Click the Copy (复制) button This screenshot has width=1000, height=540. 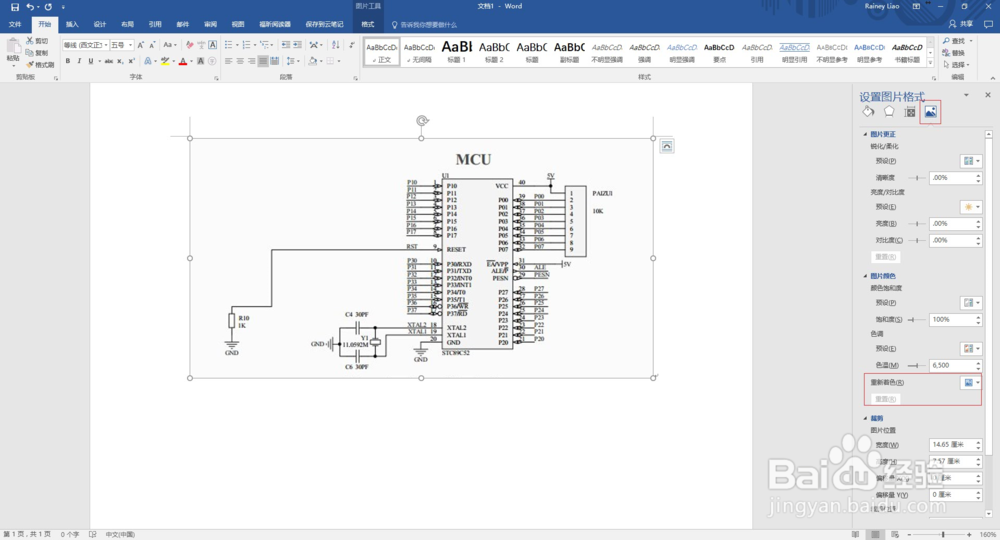[x=37, y=52]
